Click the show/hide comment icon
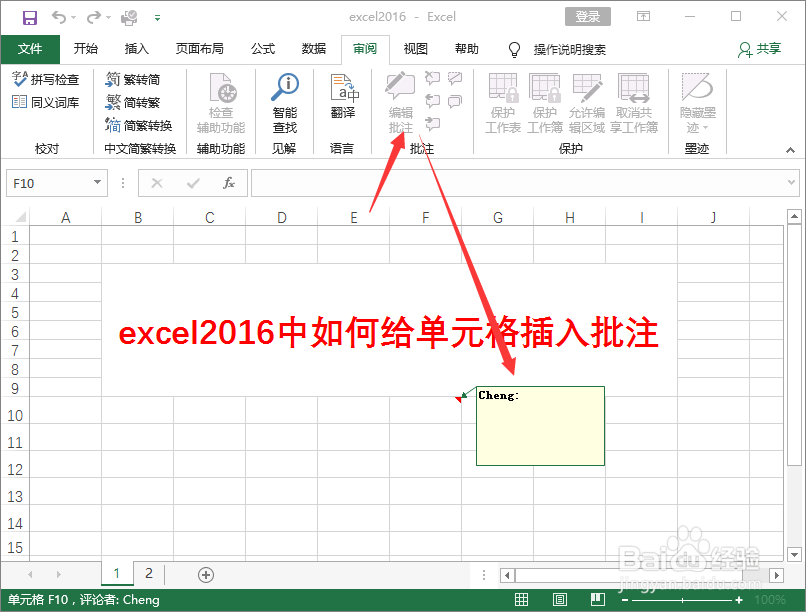This screenshot has width=806, height=612. click(x=455, y=78)
